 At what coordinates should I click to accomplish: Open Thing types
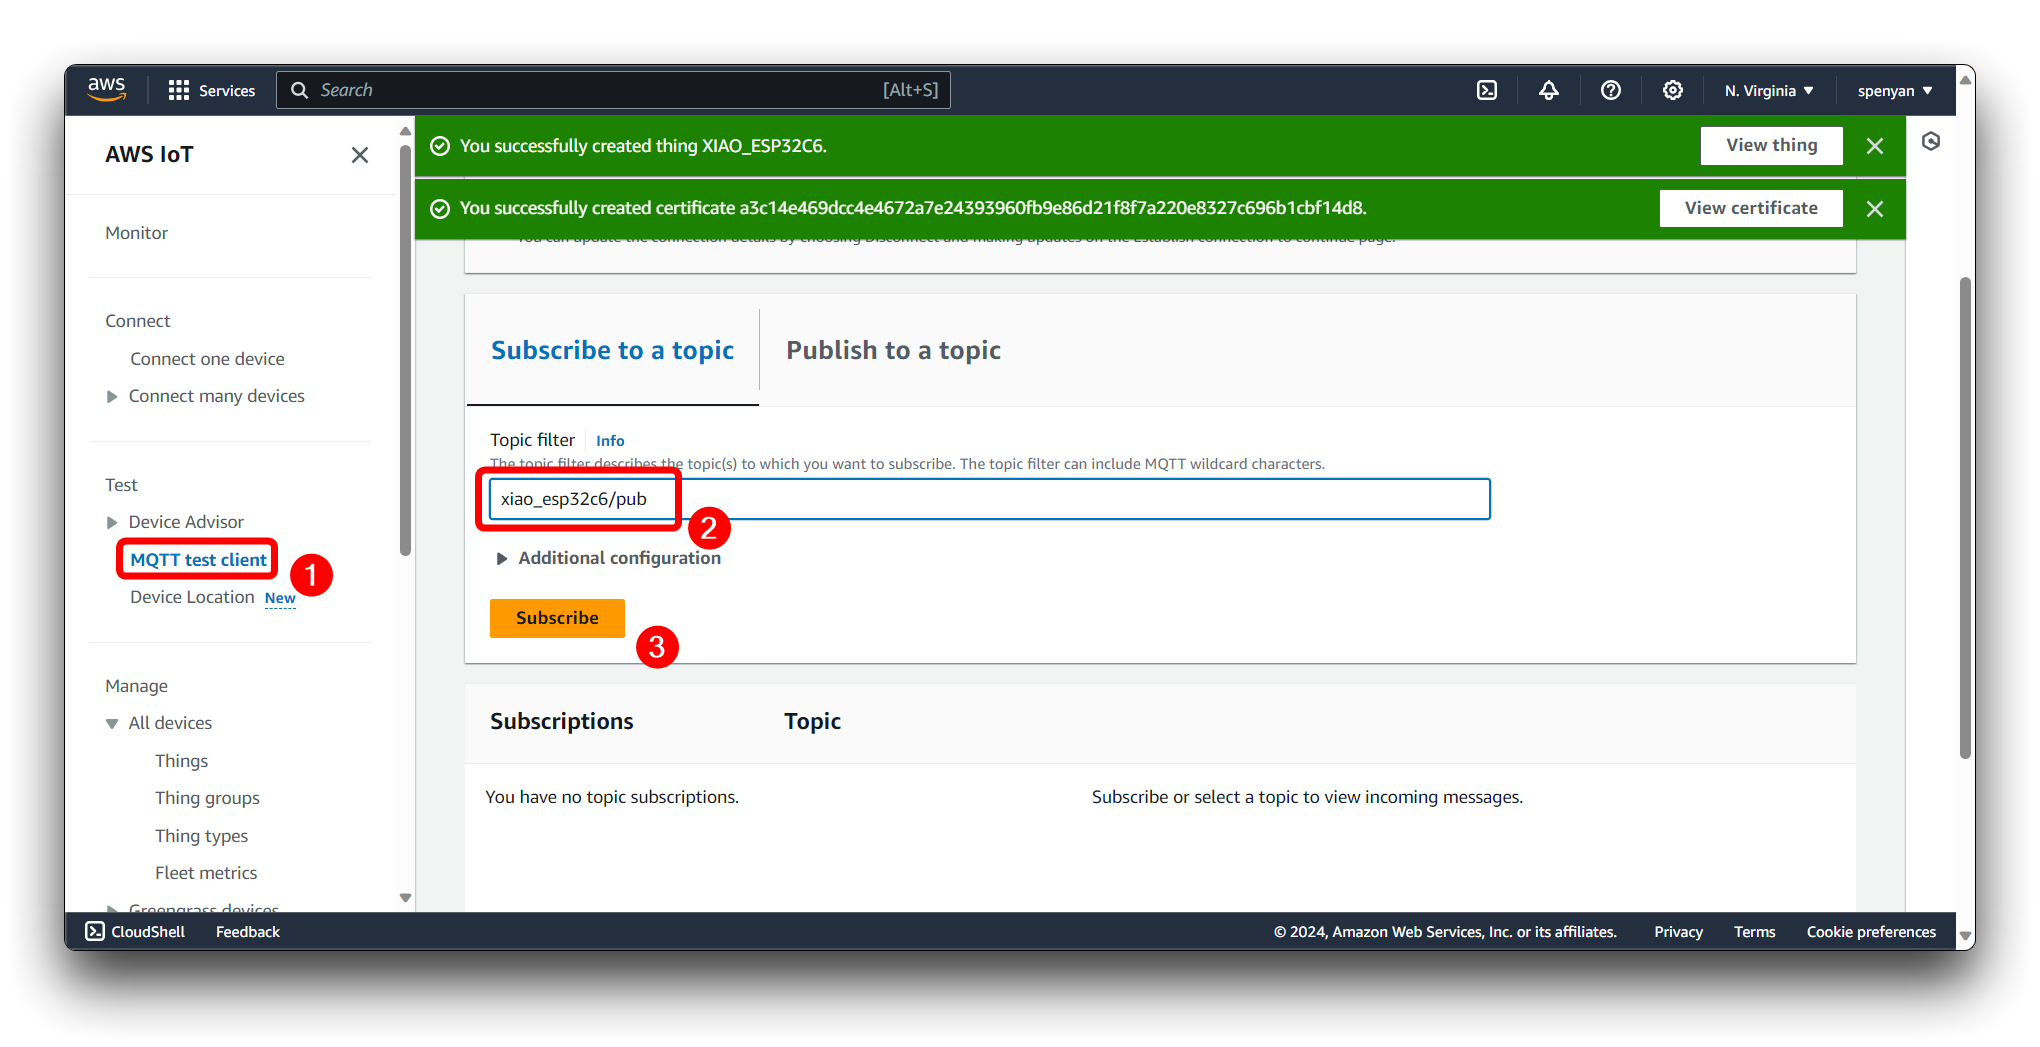(201, 836)
